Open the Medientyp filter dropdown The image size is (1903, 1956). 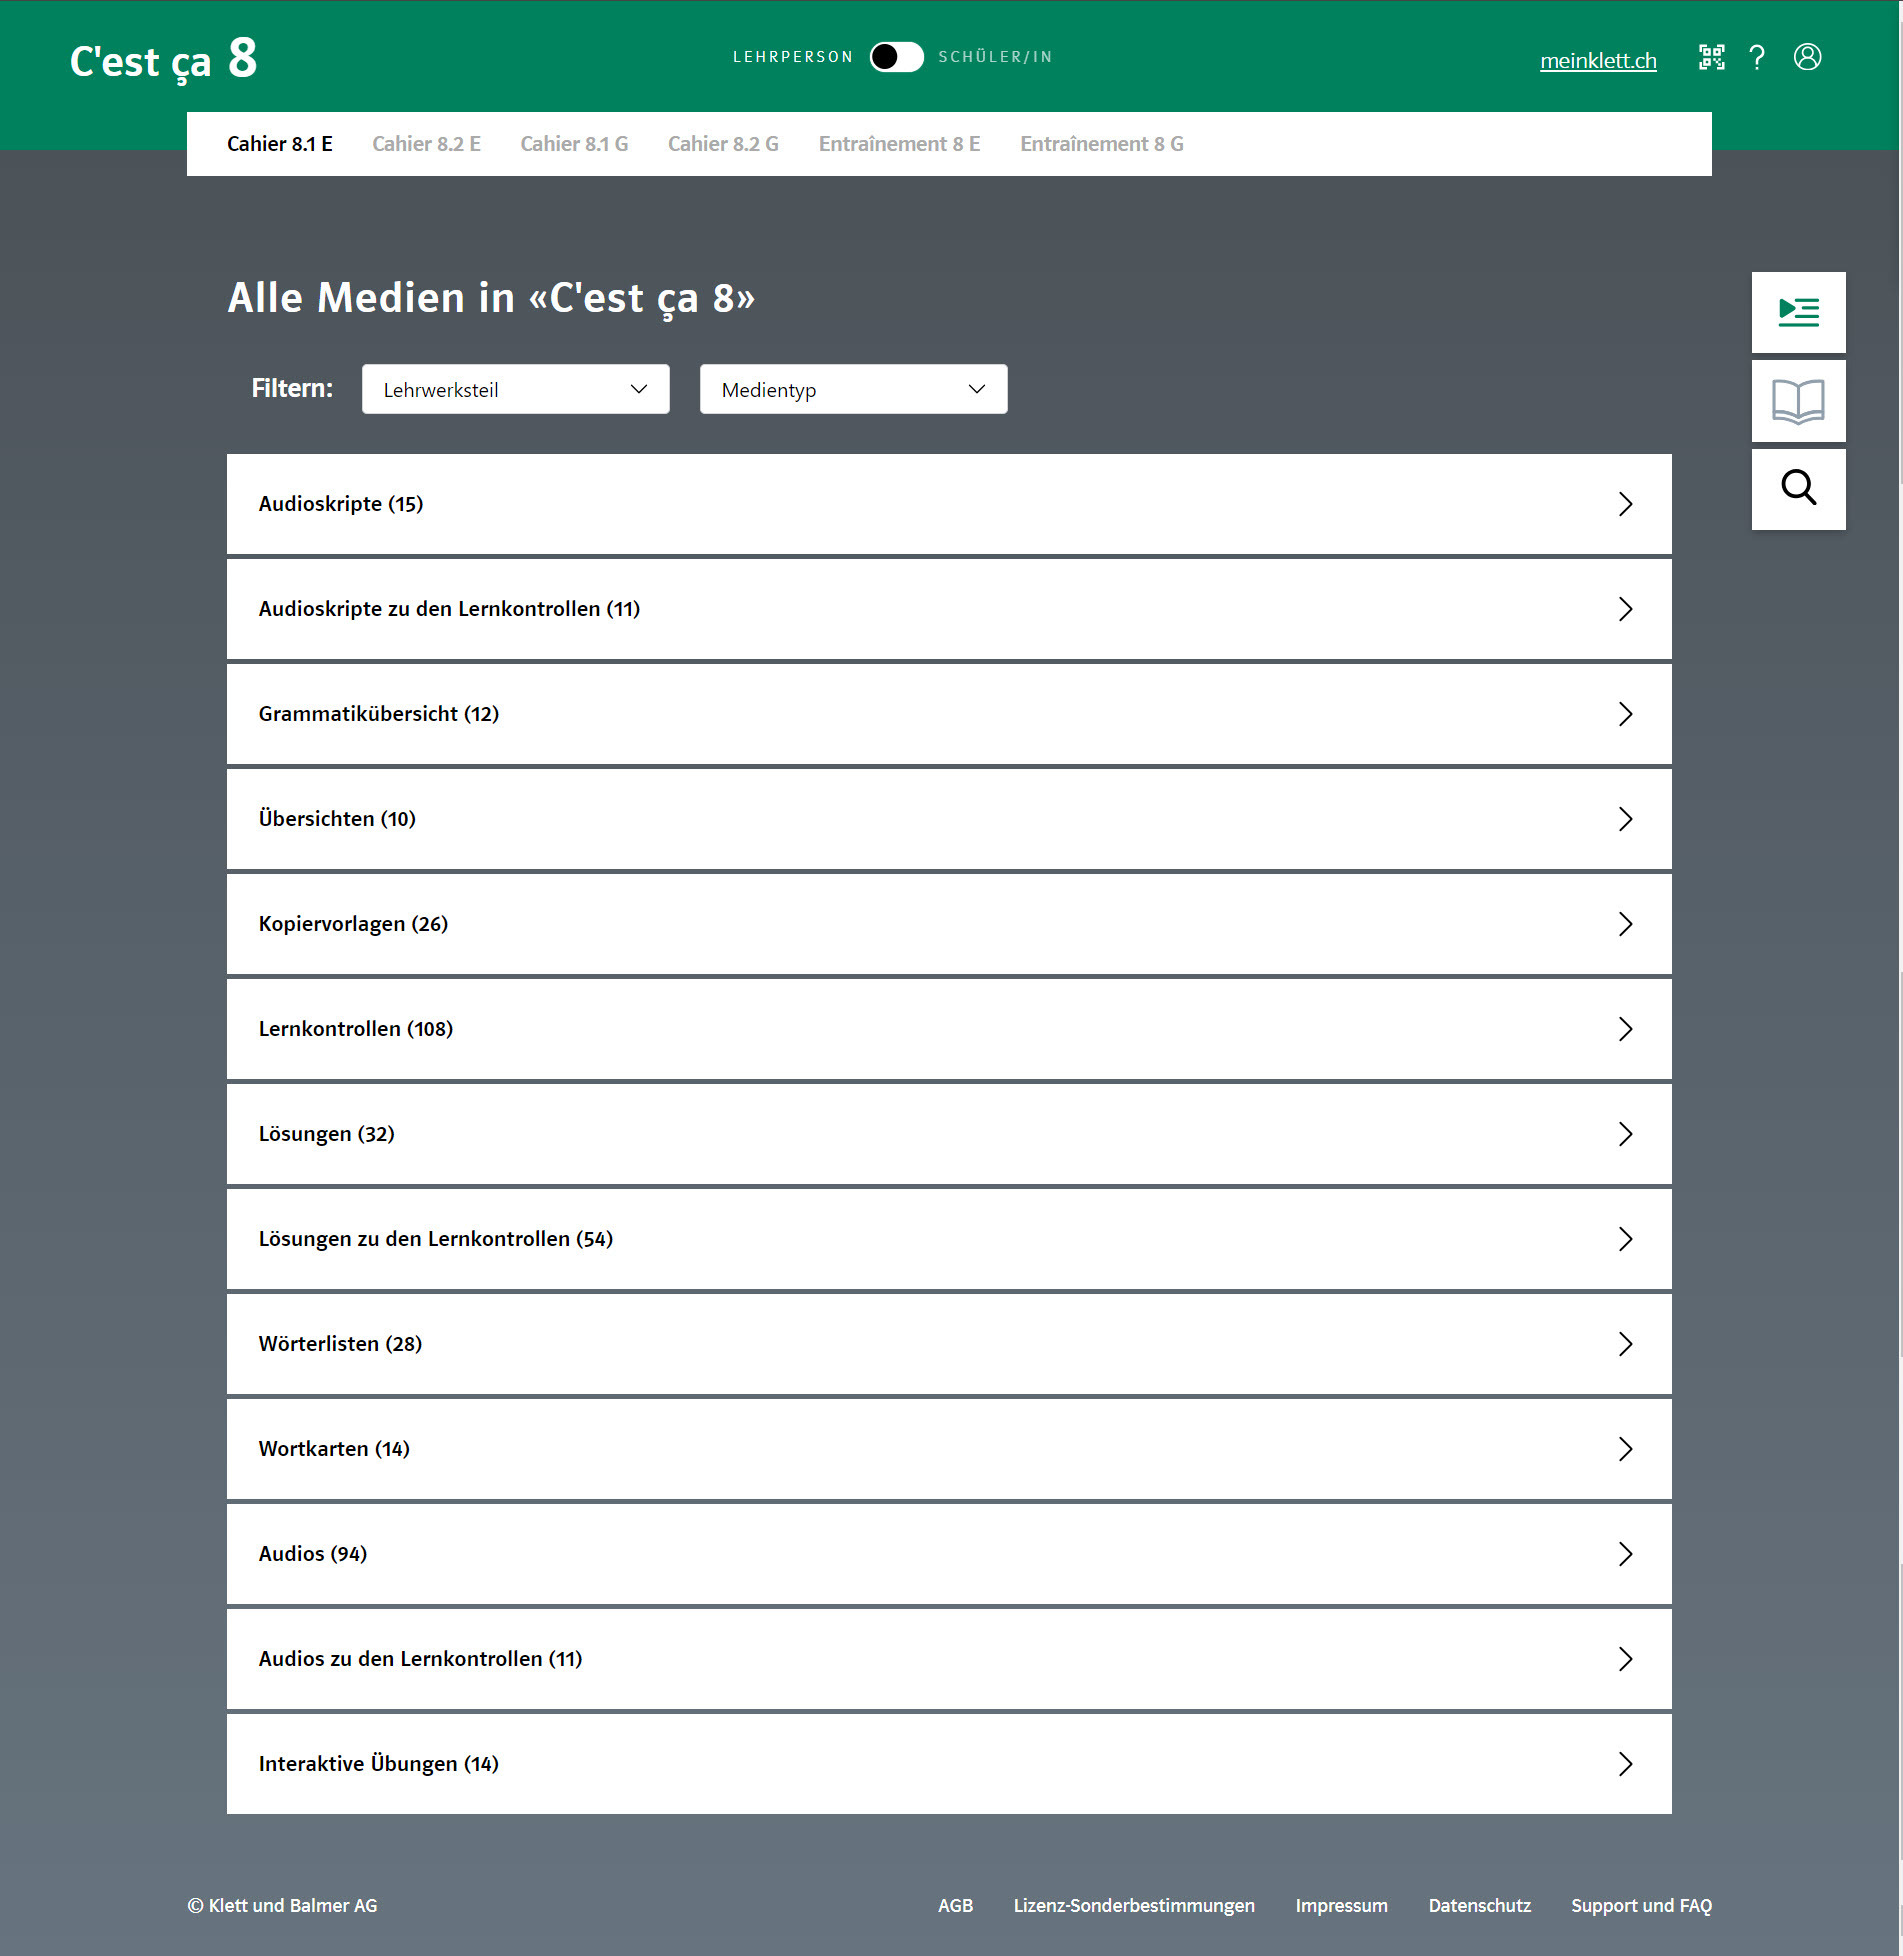(x=853, y=389)
